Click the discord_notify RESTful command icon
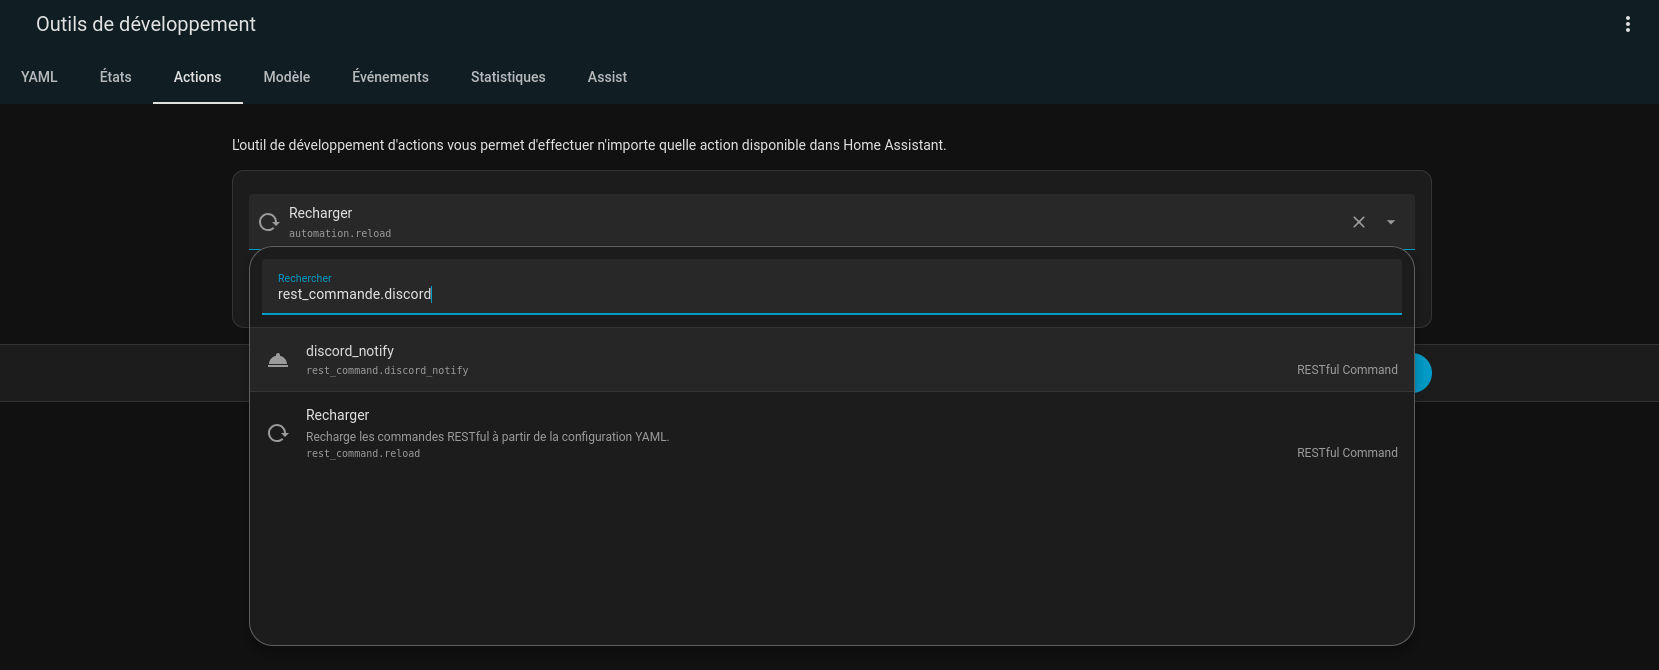Image resolution: width=1659 pixels, height=670 pixels. [278, 360]
